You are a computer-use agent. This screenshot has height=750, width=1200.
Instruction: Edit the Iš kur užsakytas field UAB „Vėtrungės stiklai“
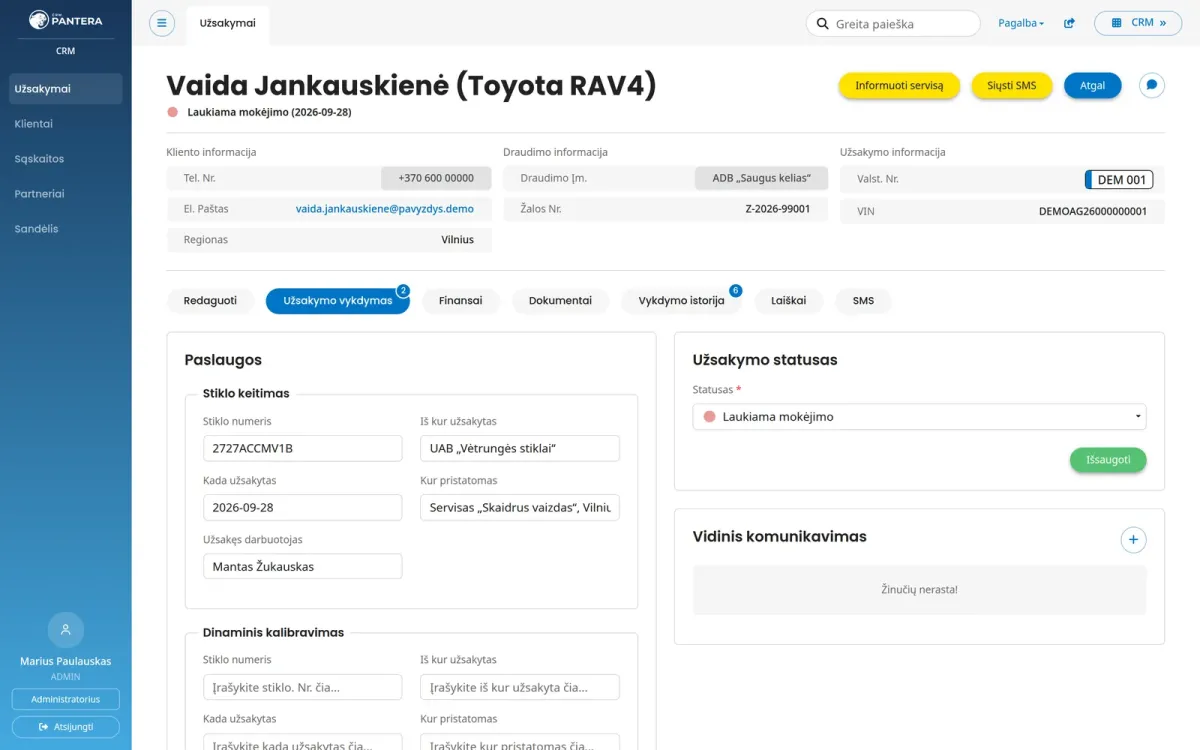pyautogui.click(x=520, y=448)
